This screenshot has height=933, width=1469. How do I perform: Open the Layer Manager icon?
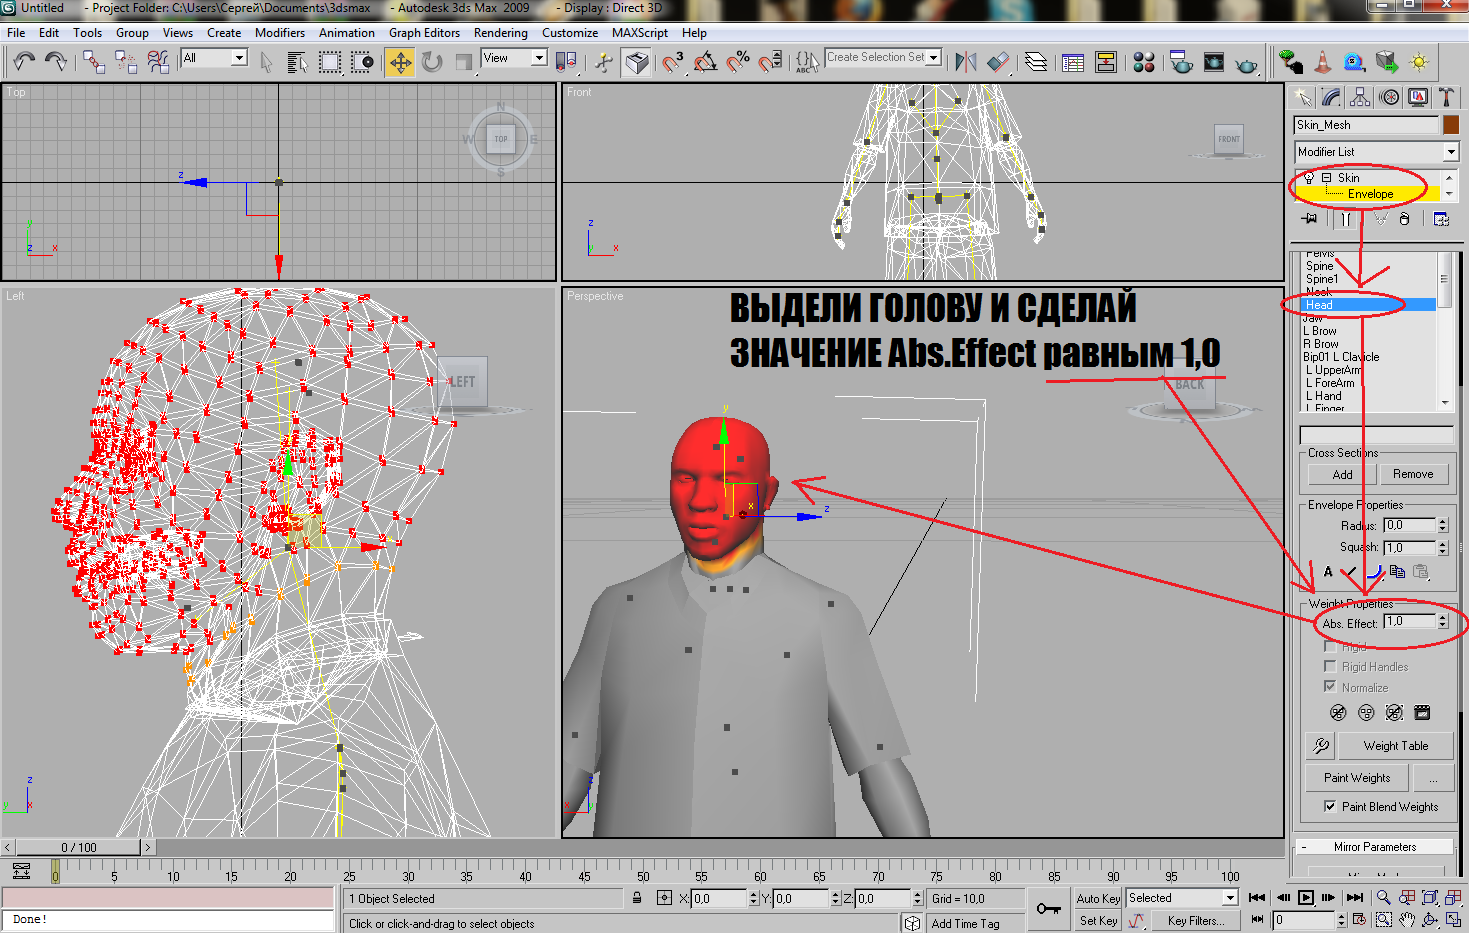point(1036,62)
